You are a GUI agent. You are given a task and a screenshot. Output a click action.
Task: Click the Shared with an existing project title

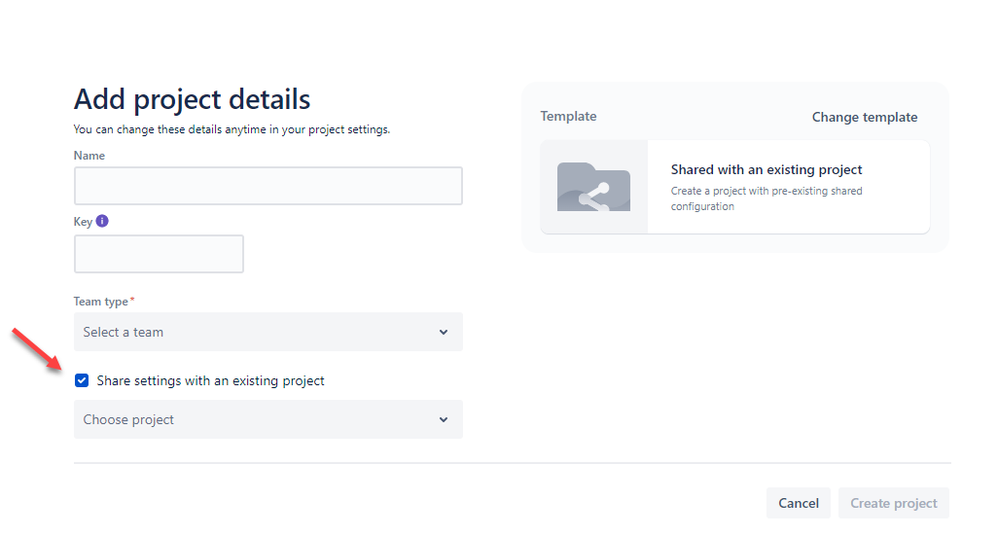(x=766, y=169)
